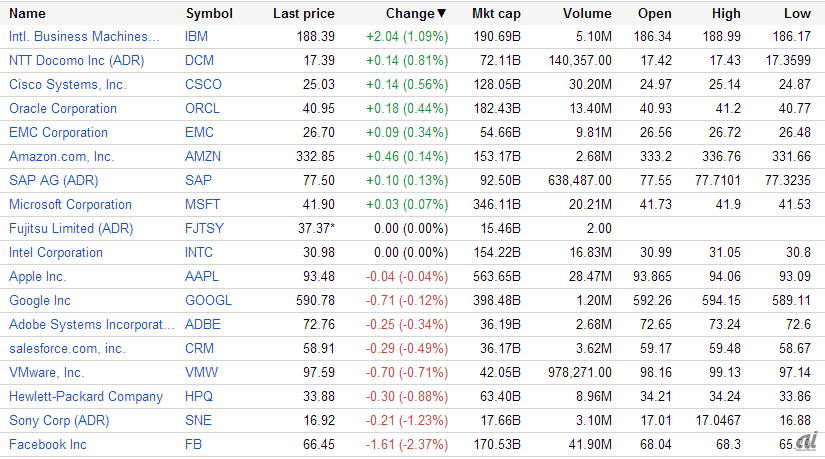Sort by the Last price header

pos(303,14)
